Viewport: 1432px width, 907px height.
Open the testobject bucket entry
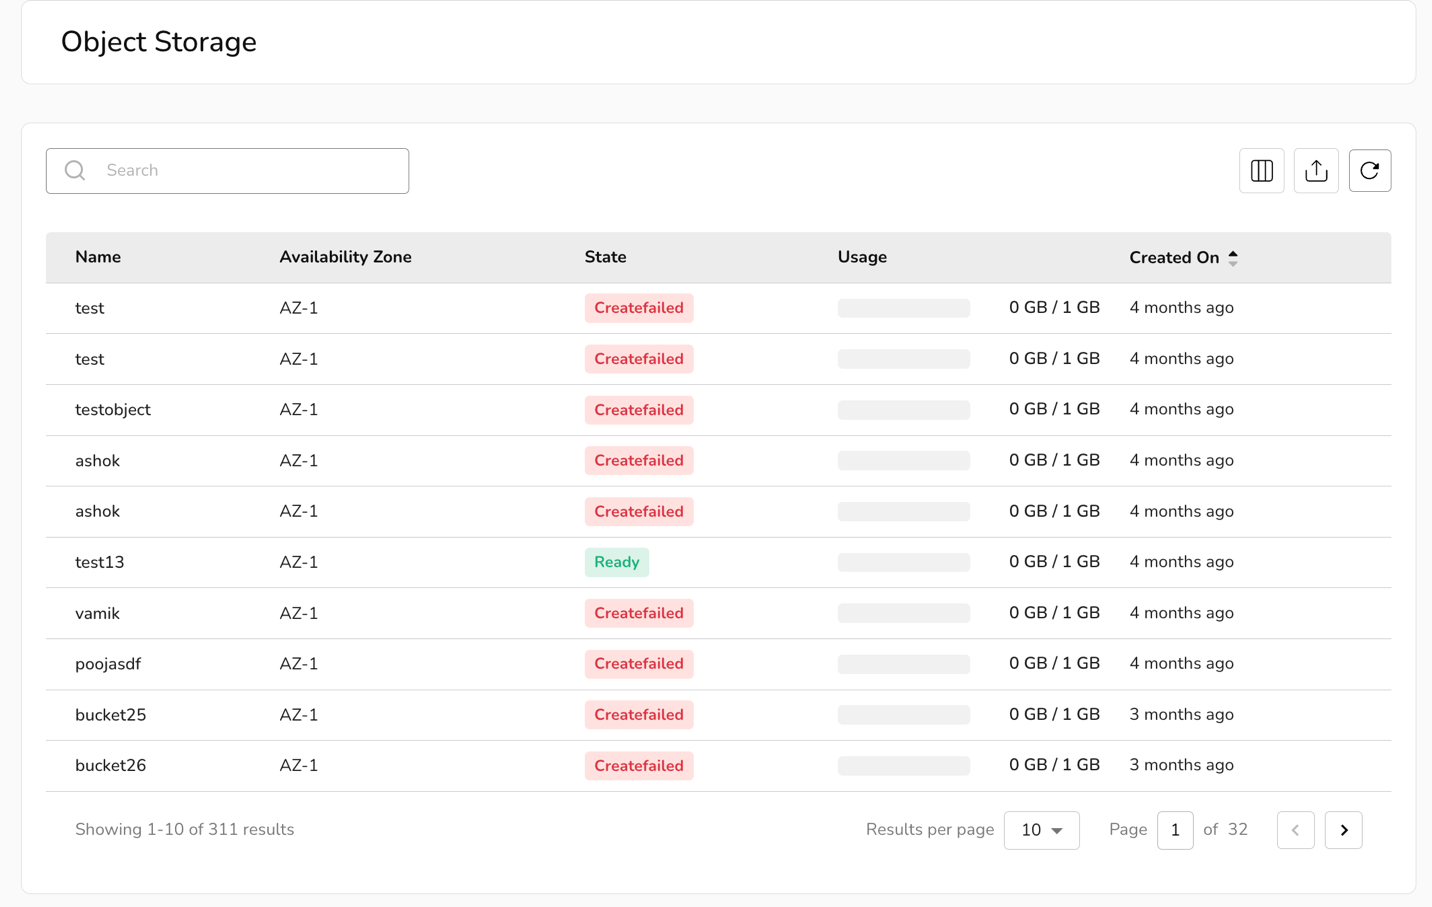[x=113, y=410]
